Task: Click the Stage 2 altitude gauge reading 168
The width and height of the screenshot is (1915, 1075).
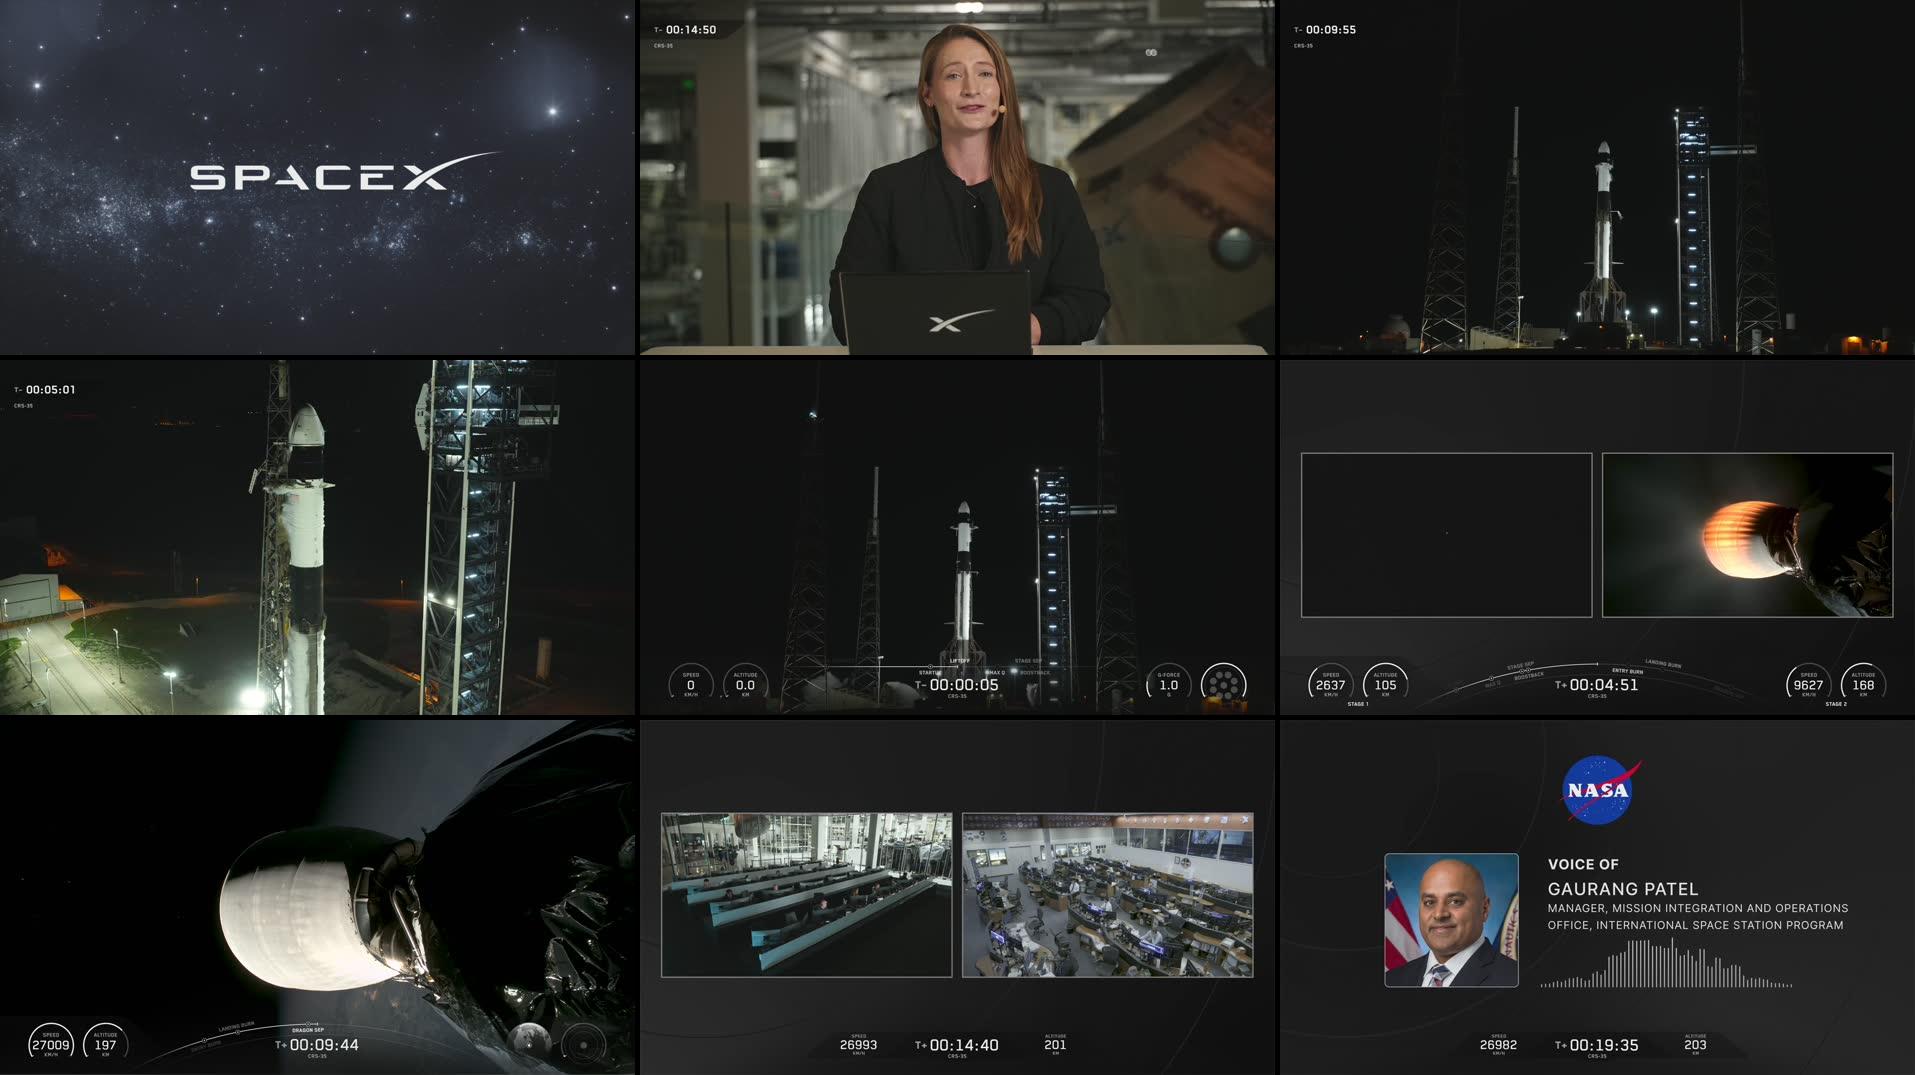Action: coord(1863,684)
